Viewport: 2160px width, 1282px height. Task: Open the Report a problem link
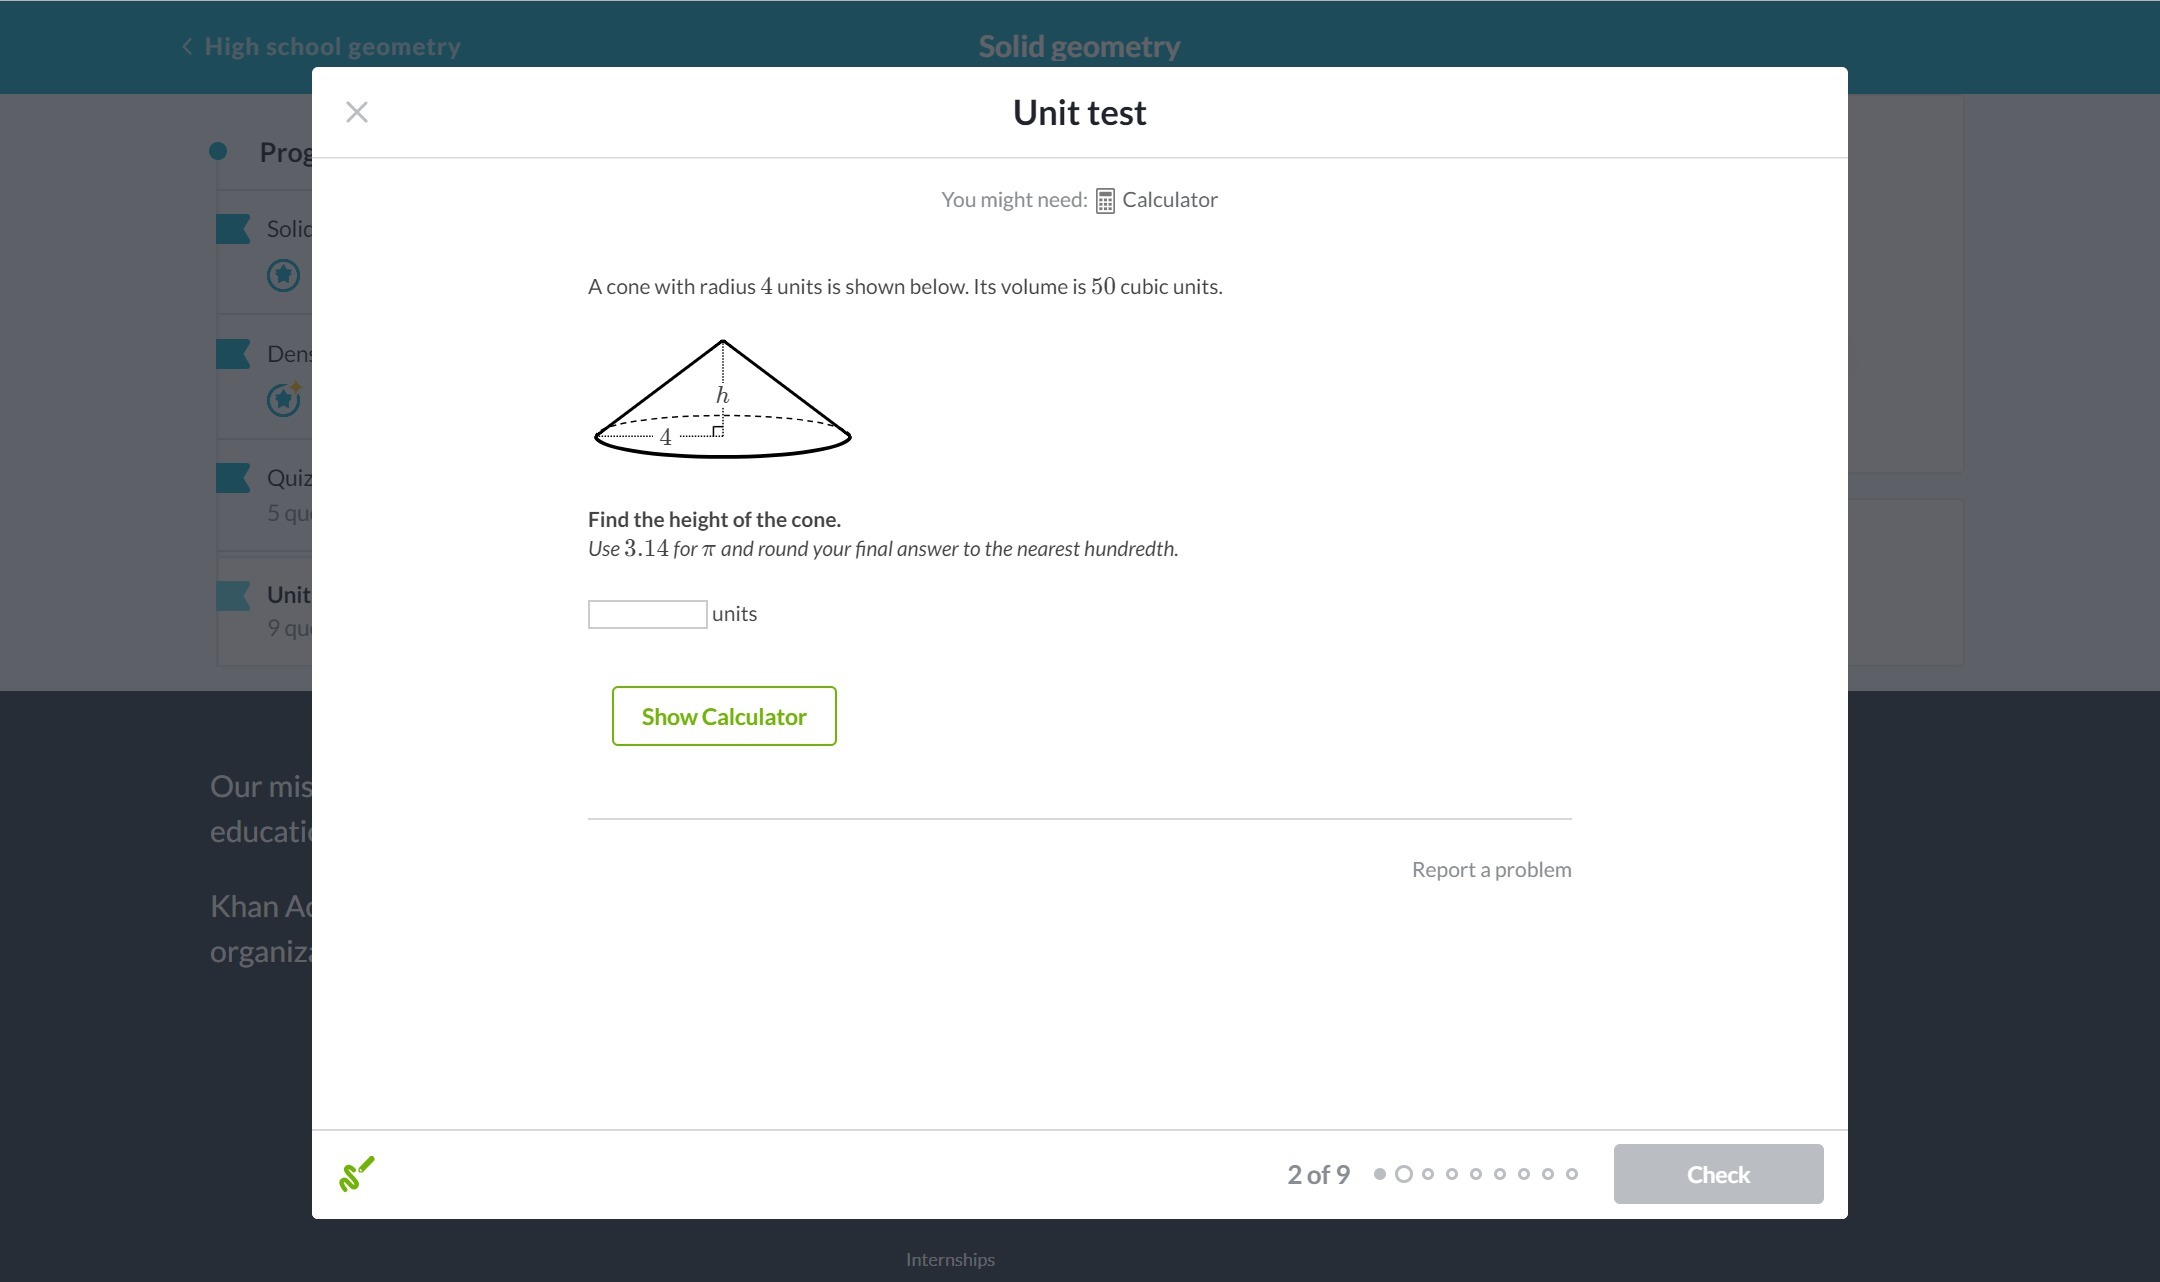1491,870
